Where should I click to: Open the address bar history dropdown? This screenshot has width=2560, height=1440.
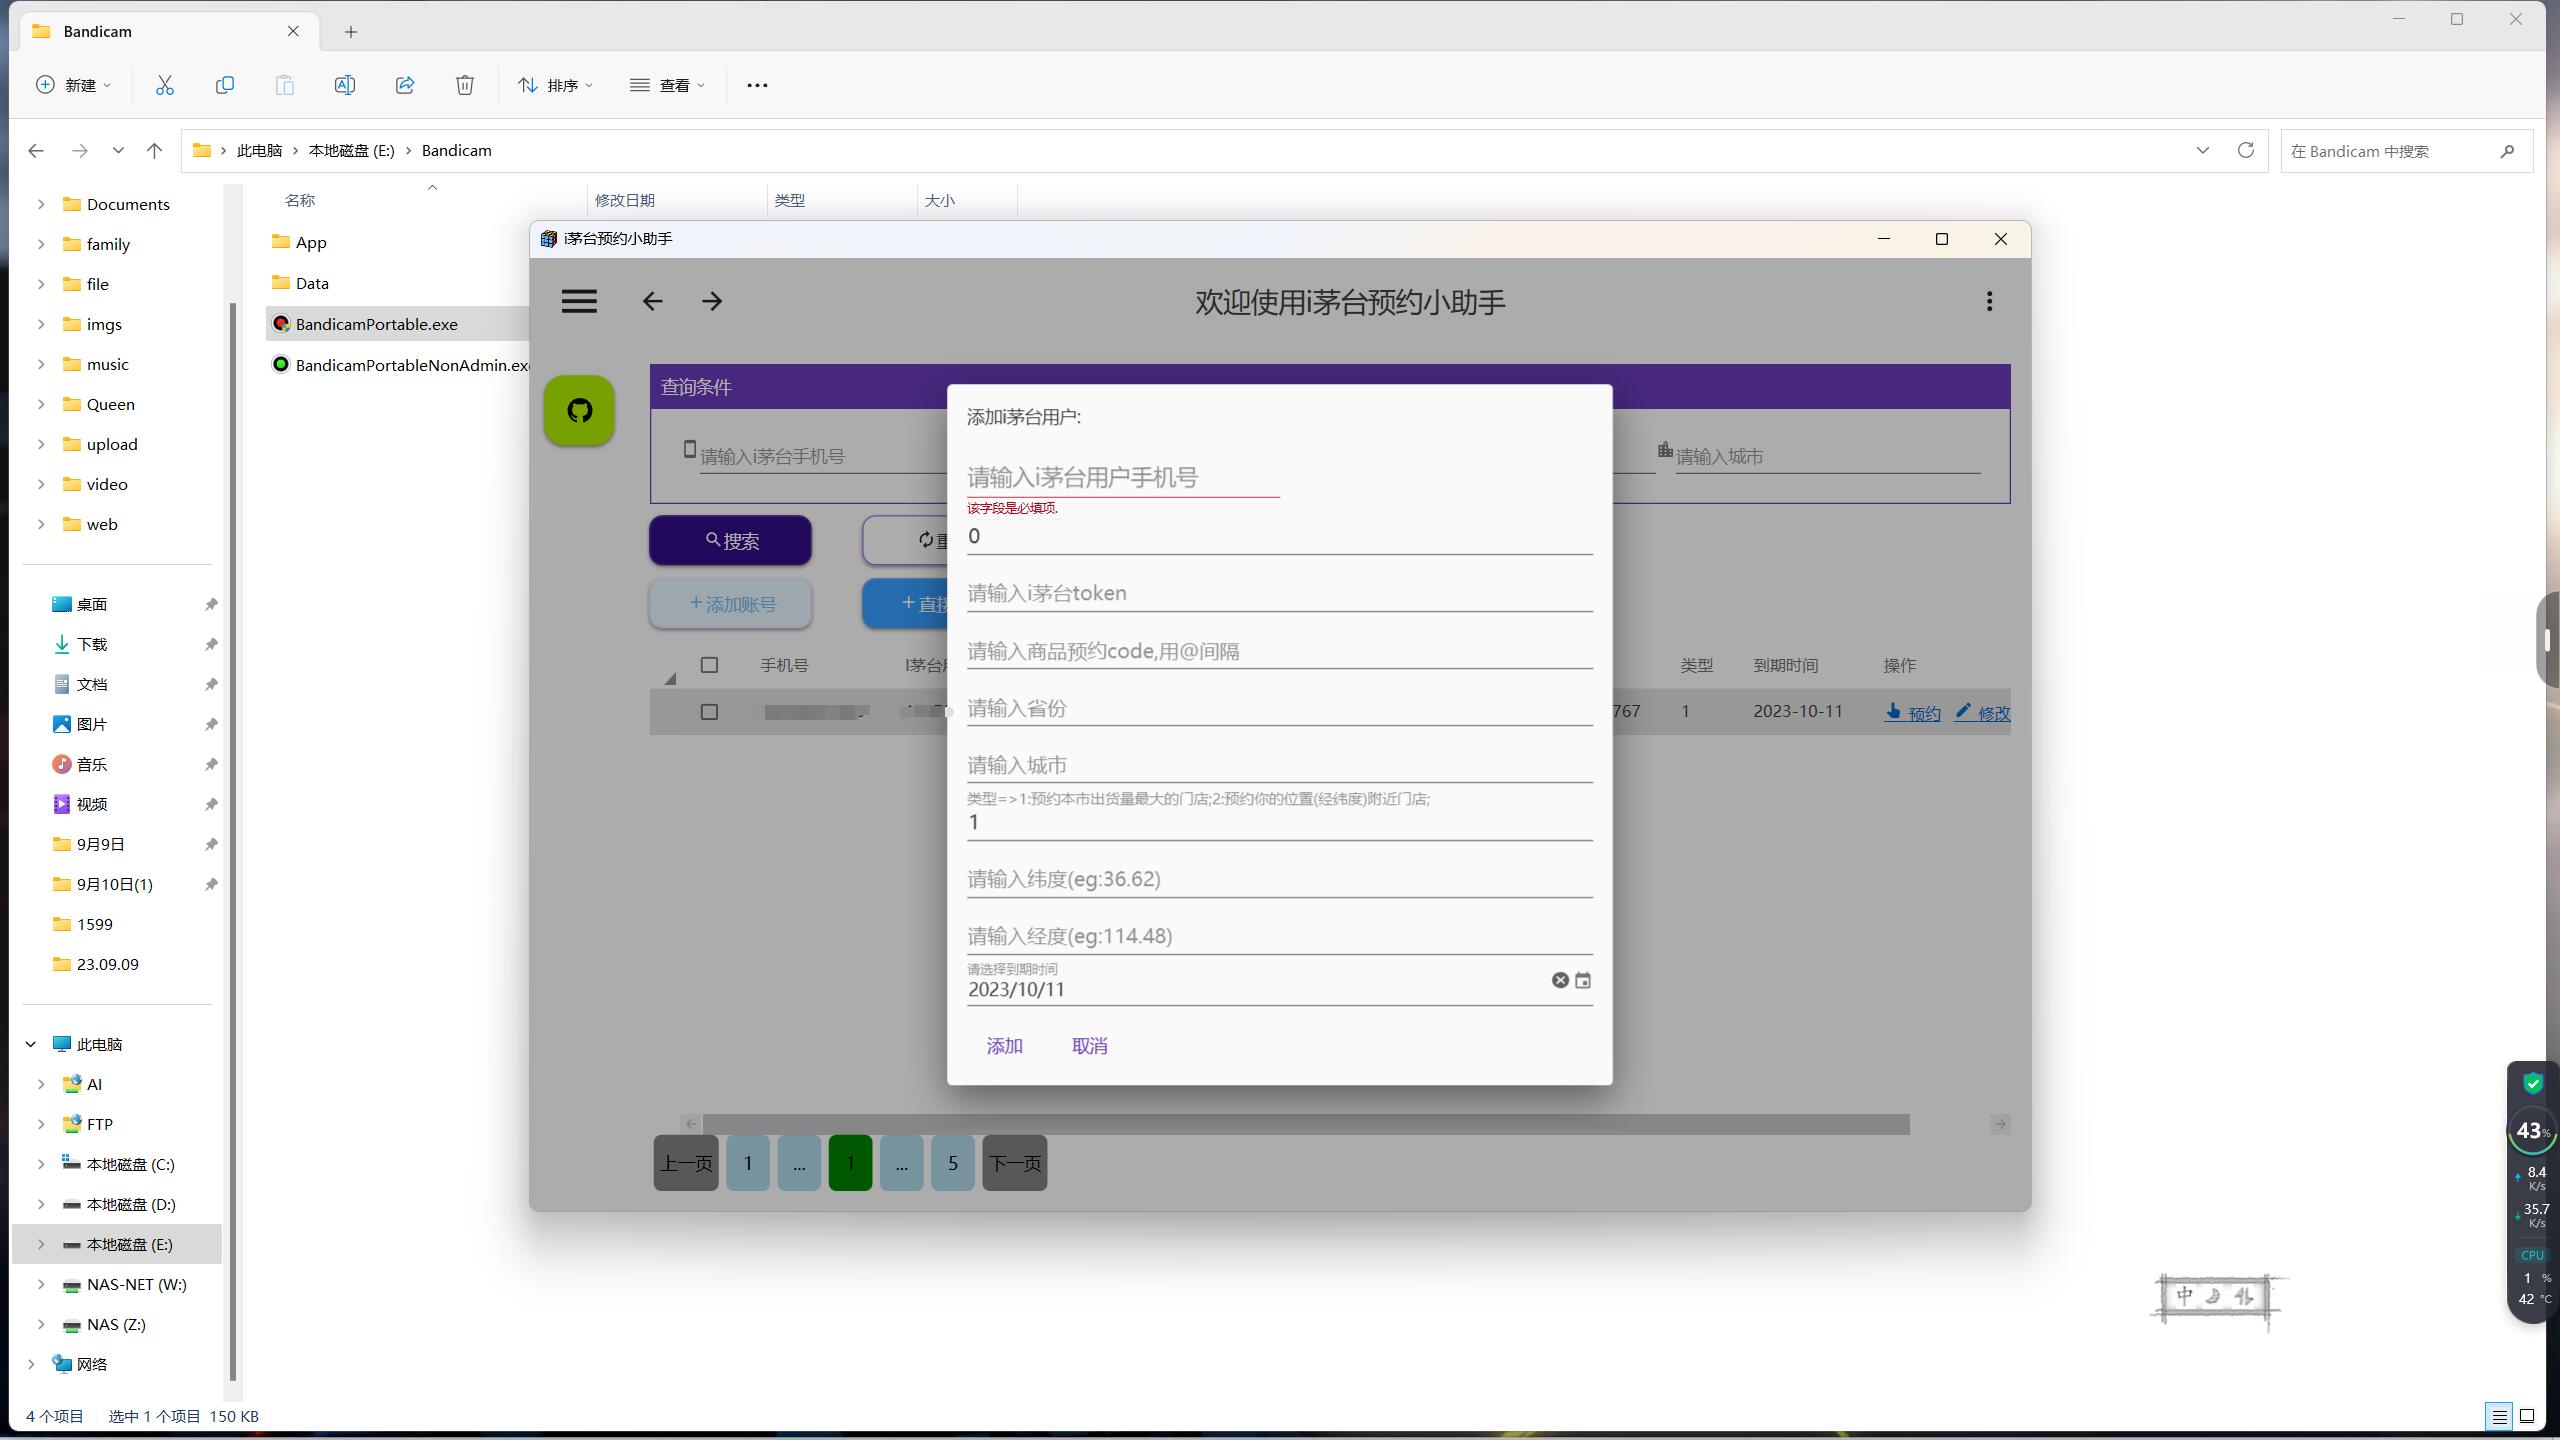point(2202,150)
